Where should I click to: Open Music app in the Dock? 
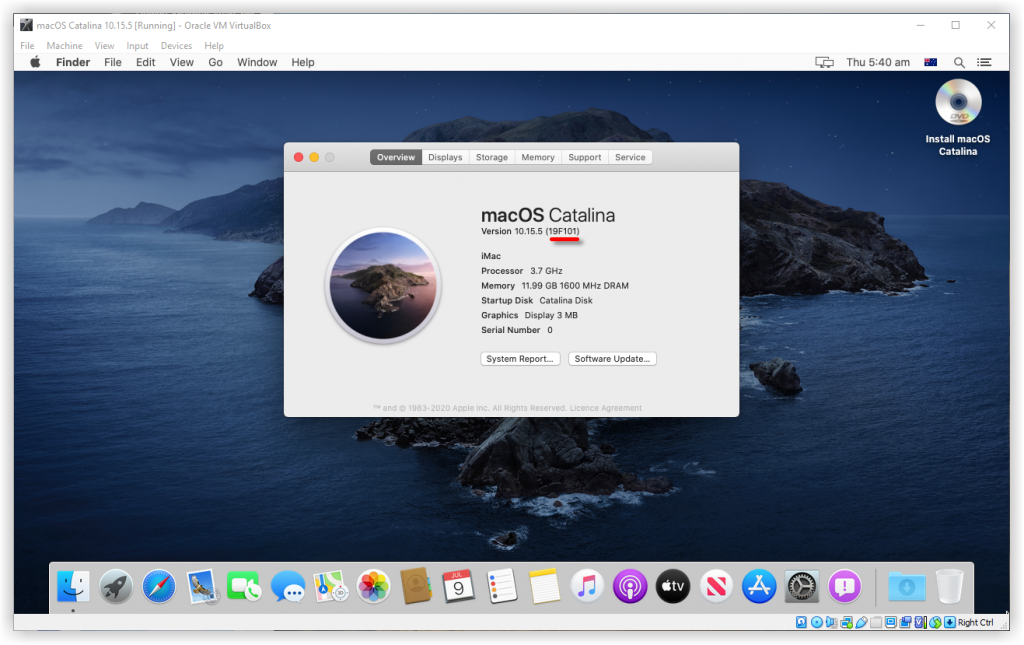(x=587, y=586)
